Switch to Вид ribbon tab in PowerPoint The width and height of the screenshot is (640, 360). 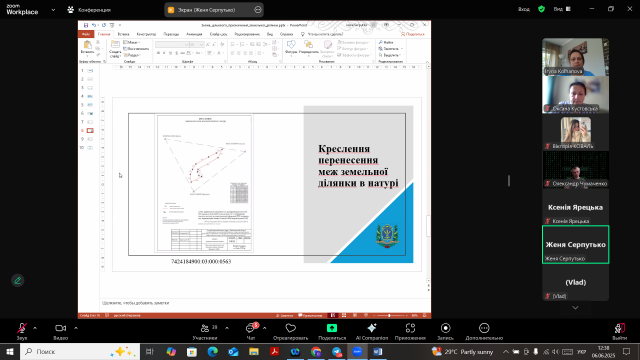(270, 34)
